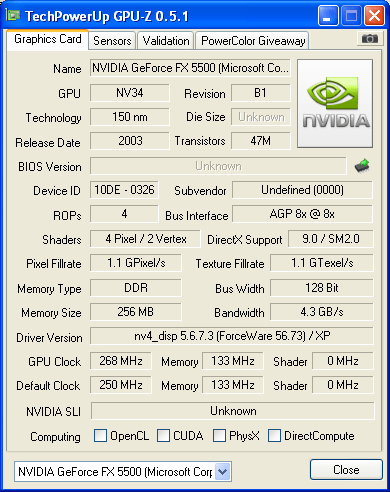Click the BIOS save chip icon

tap(362, 165)
